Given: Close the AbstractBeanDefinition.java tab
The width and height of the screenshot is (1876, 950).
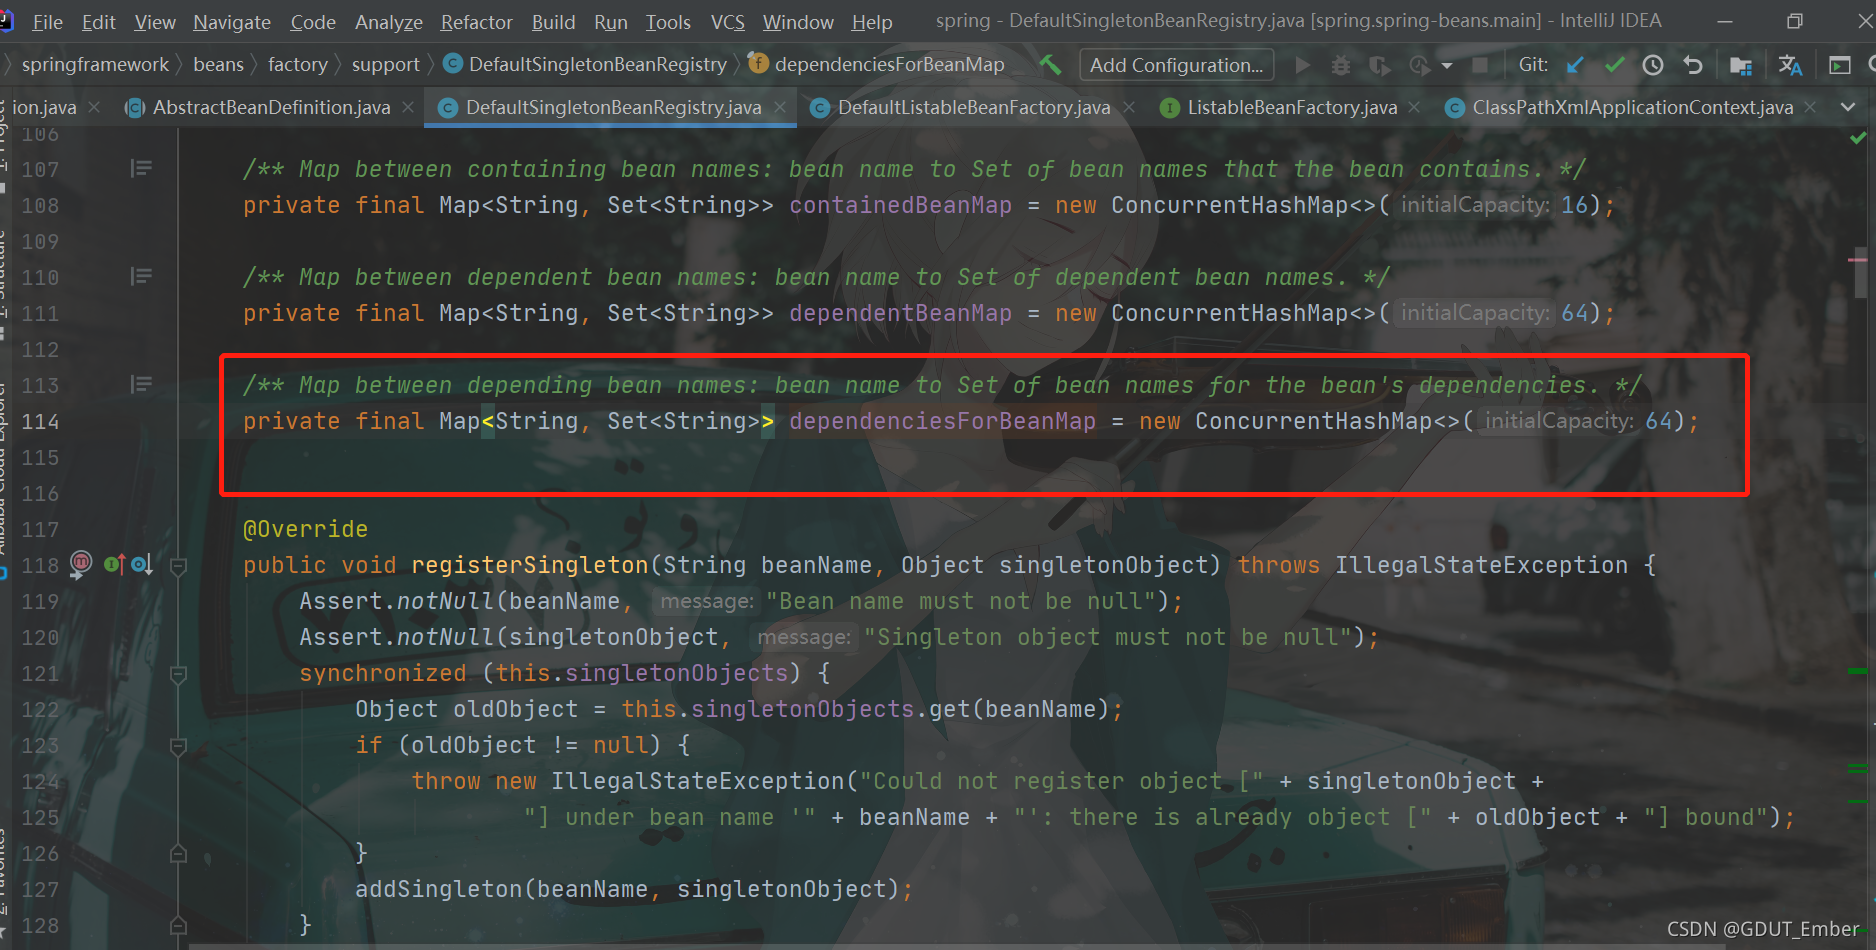Looking at the screenshot, I should [x=408, y=107].
